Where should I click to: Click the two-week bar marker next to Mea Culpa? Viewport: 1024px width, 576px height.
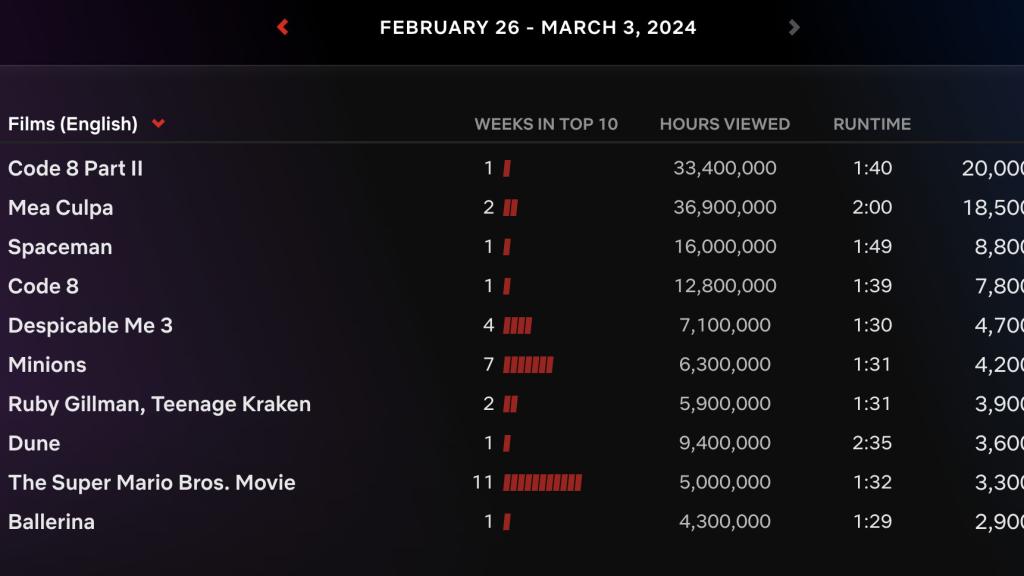(508, 207)
